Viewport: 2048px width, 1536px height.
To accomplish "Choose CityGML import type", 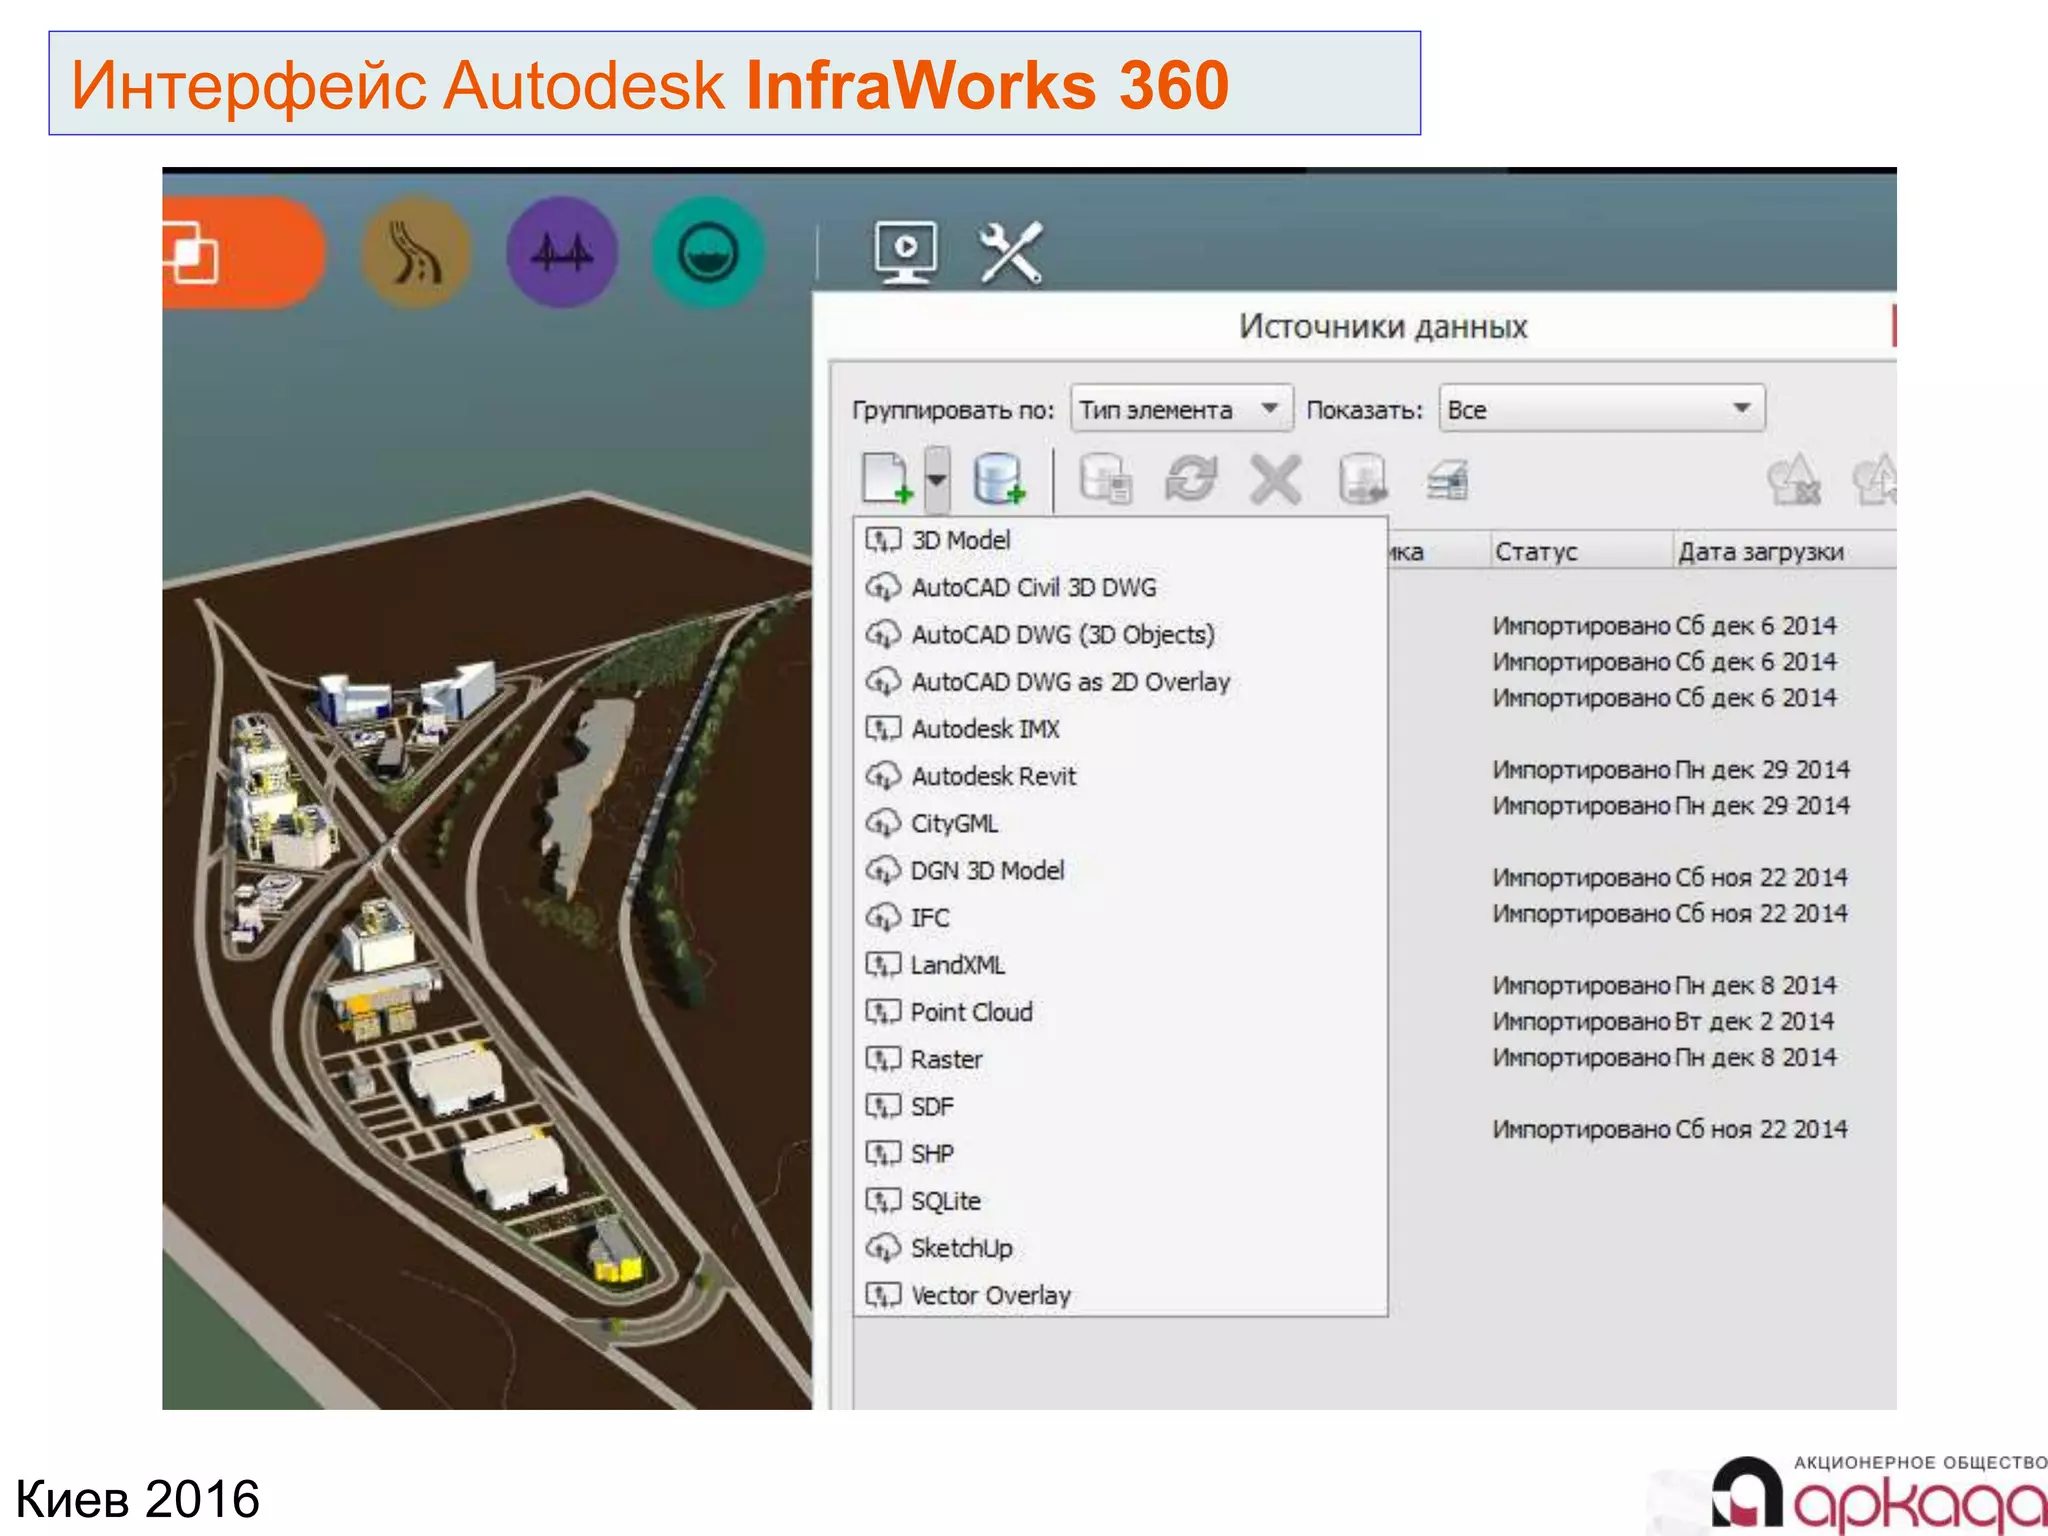I will (x=1120, y=823).
